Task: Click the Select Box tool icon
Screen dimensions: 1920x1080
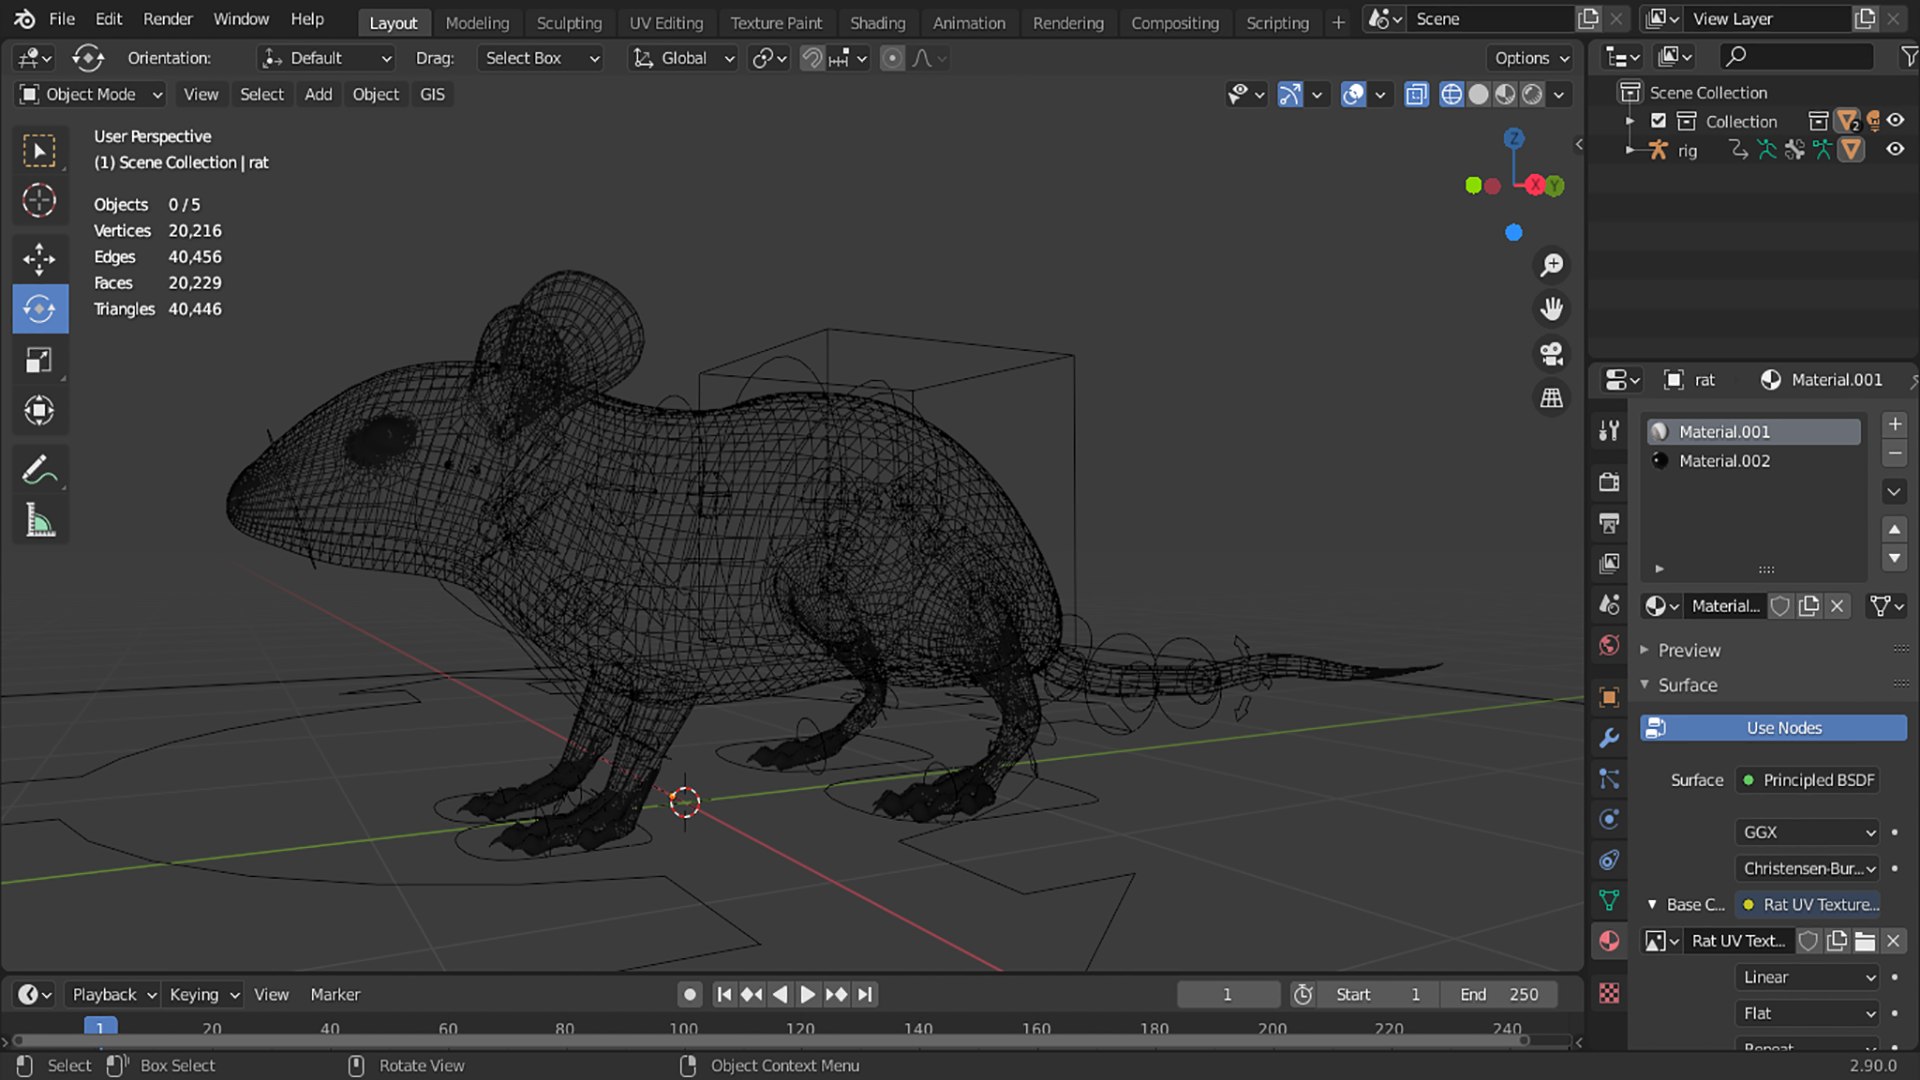Action: point(39,151)
